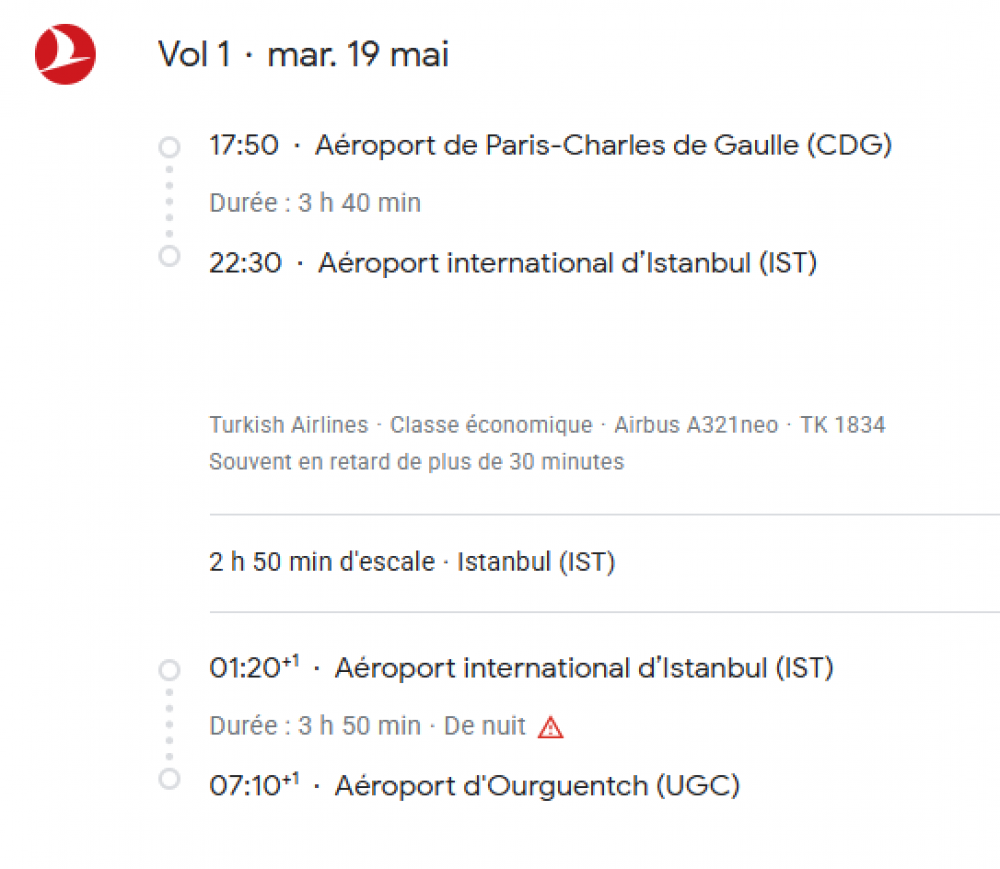The image size is (1000, 869).
Task: Click the 17:50 departure time
Action: tap(243, 146)
